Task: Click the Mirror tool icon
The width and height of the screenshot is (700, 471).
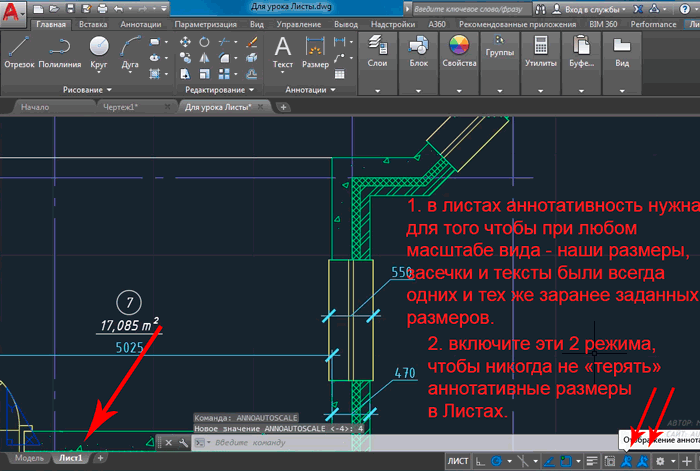Action: click(204, 58)
